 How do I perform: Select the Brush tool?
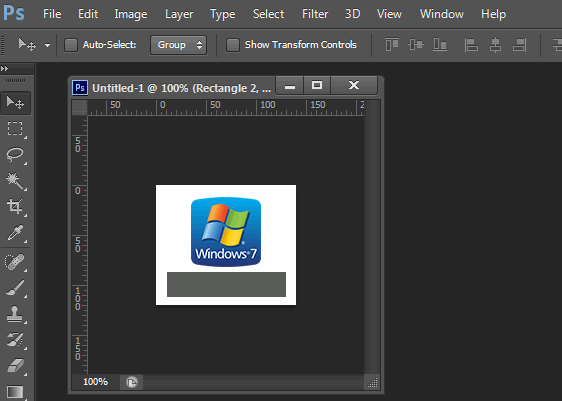(x=15, y=288)
